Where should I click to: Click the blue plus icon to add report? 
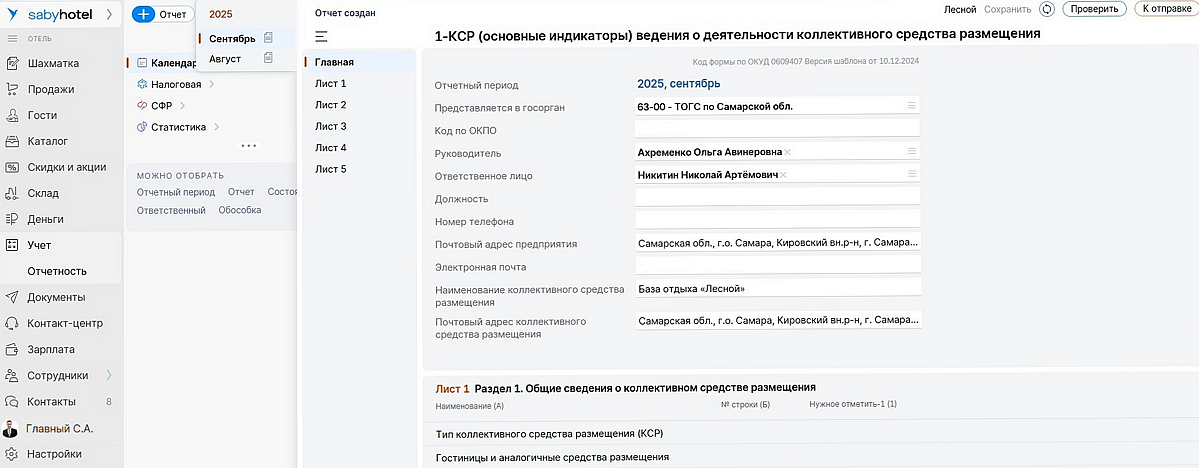[144, 14]
